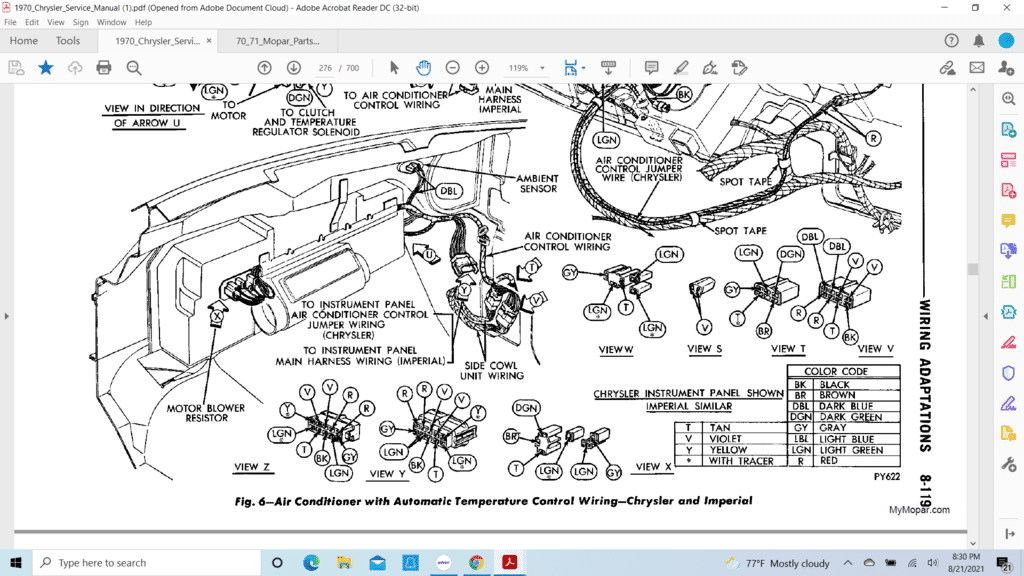
Task: Click the page number input field
Action: tap(325, 68)
